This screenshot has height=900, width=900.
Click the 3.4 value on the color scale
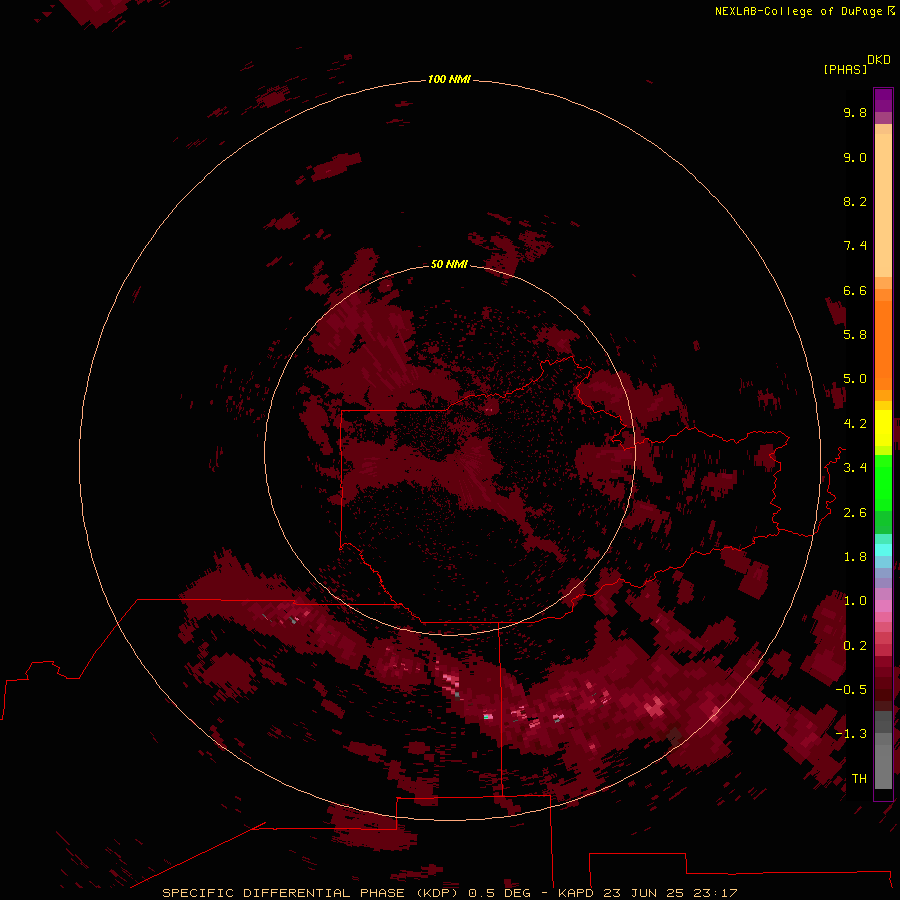coord(855,468)
